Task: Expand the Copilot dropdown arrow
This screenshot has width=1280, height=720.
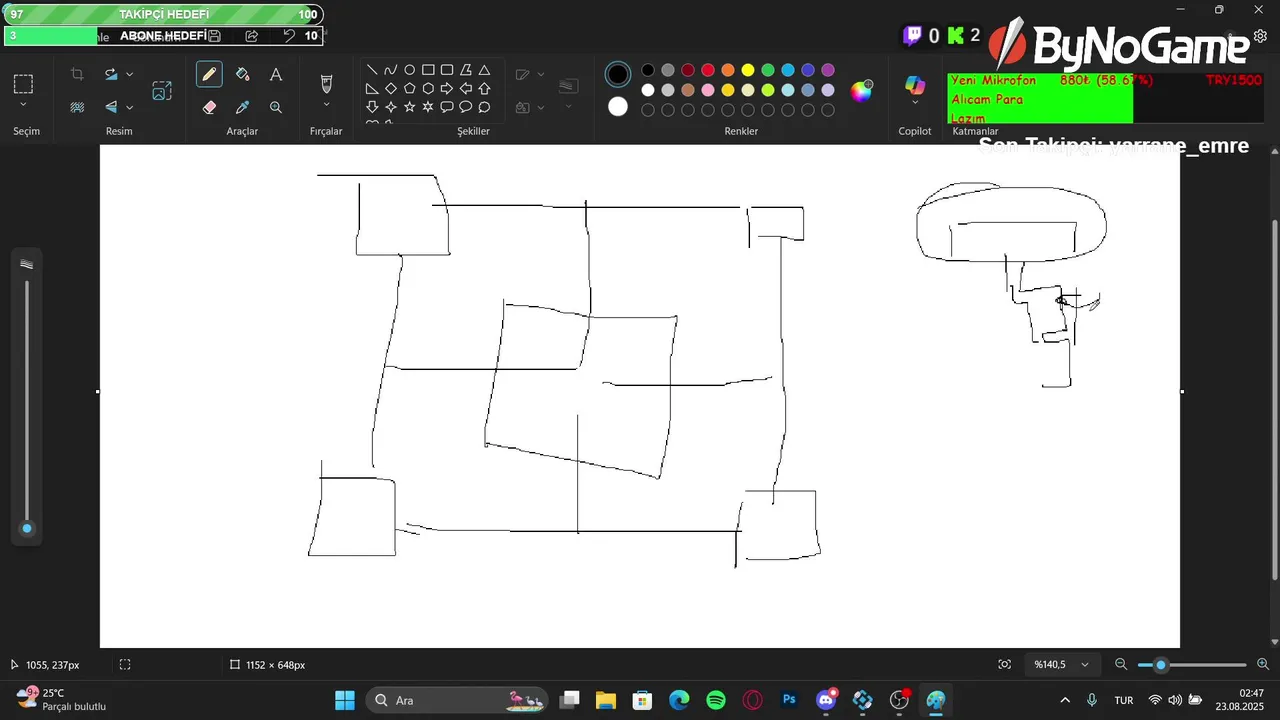Action: click(915, 103)
